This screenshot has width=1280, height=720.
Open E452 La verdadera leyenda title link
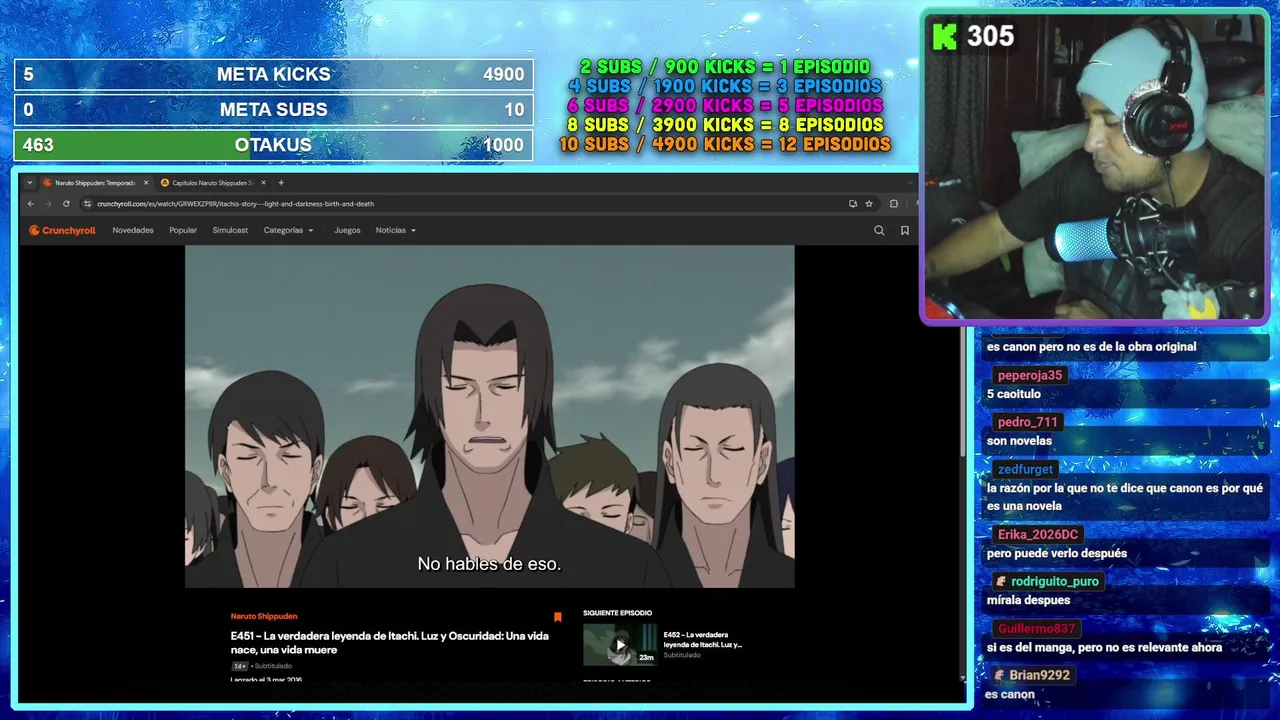[703, 640]
